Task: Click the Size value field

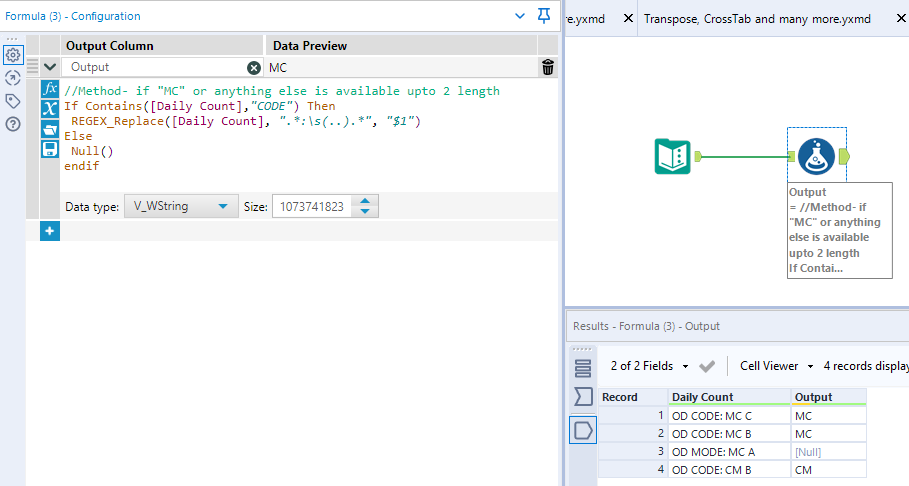Action: 312,206
